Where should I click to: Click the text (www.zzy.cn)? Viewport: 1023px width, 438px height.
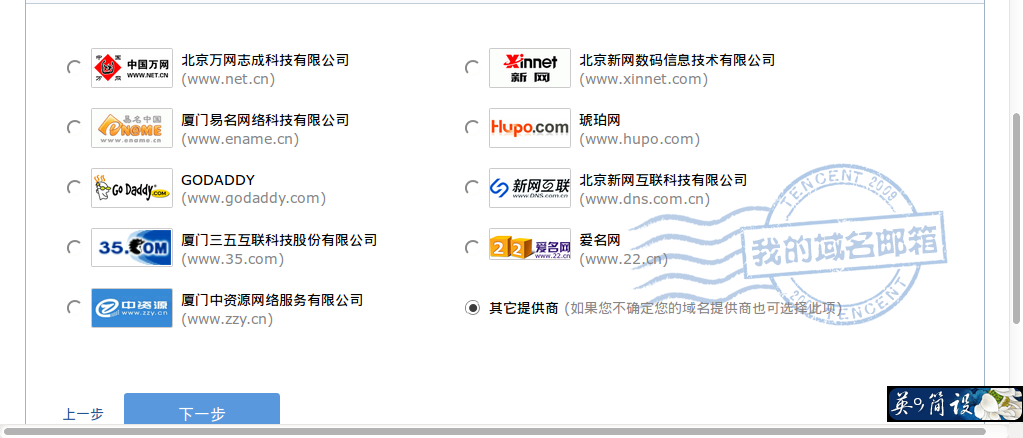(x=227, y=320)
